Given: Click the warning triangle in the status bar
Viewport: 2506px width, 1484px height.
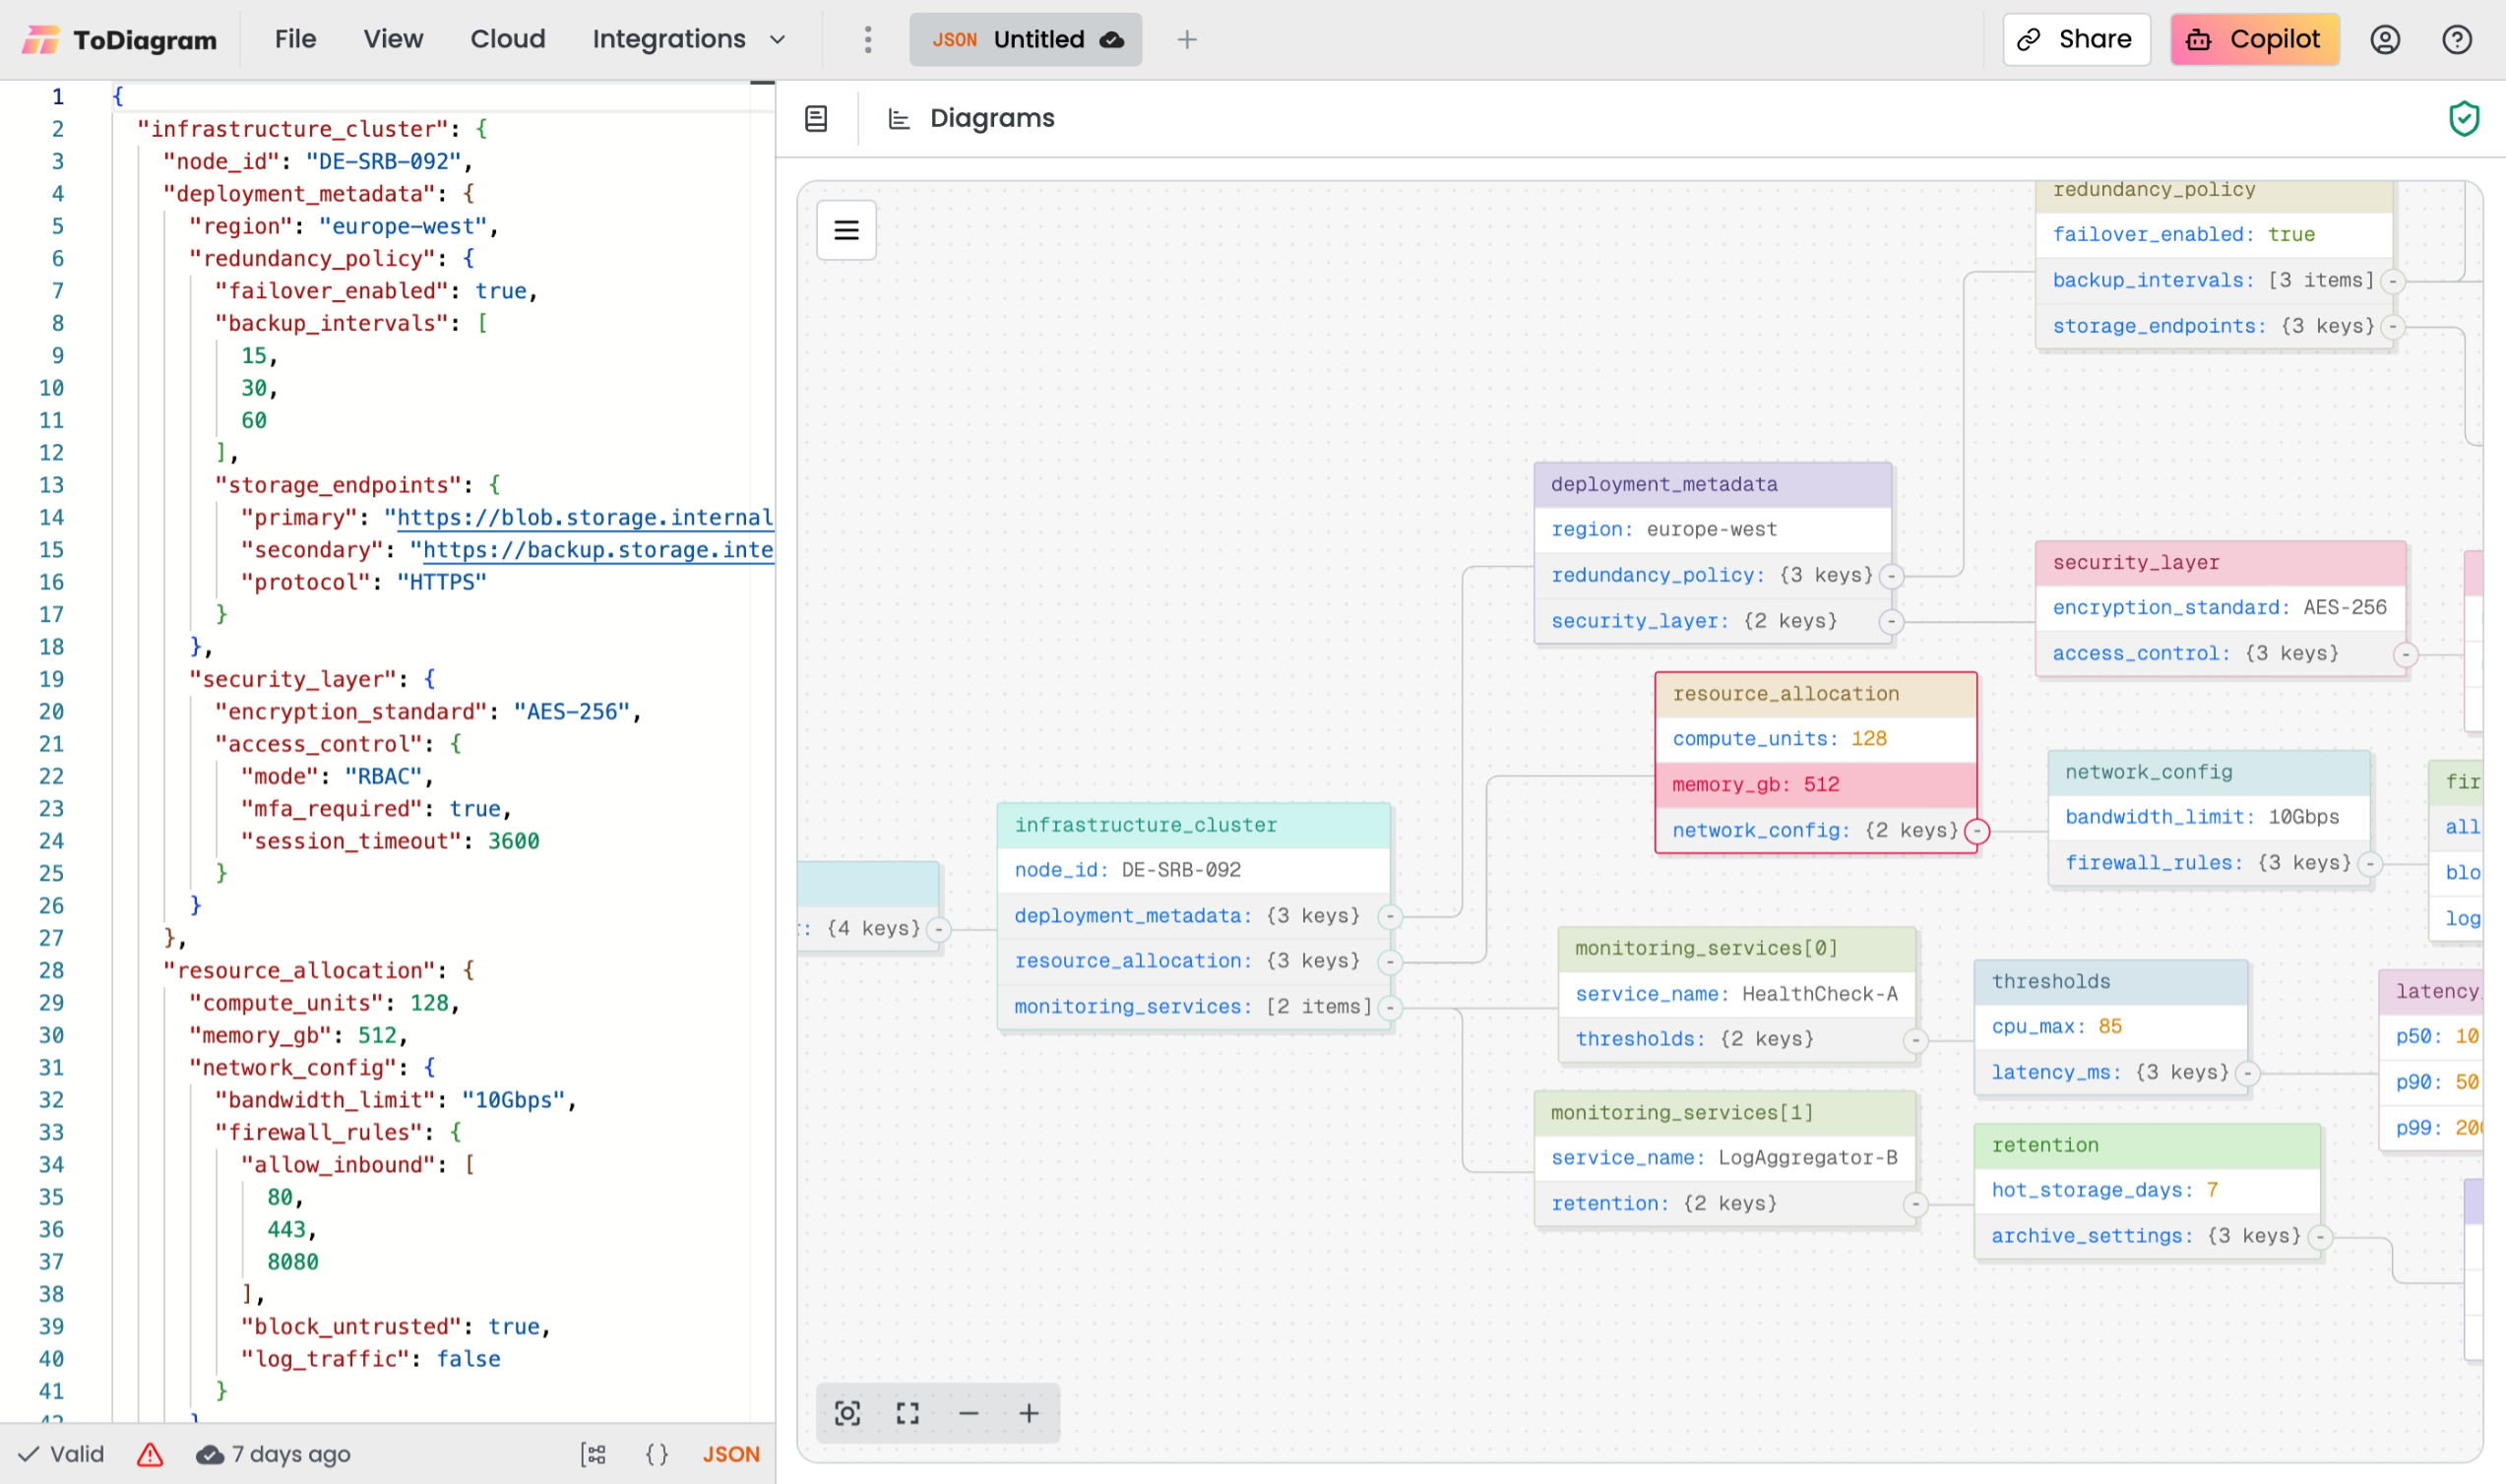Looking at the screenshot, I should click(x=148, y=1455).
